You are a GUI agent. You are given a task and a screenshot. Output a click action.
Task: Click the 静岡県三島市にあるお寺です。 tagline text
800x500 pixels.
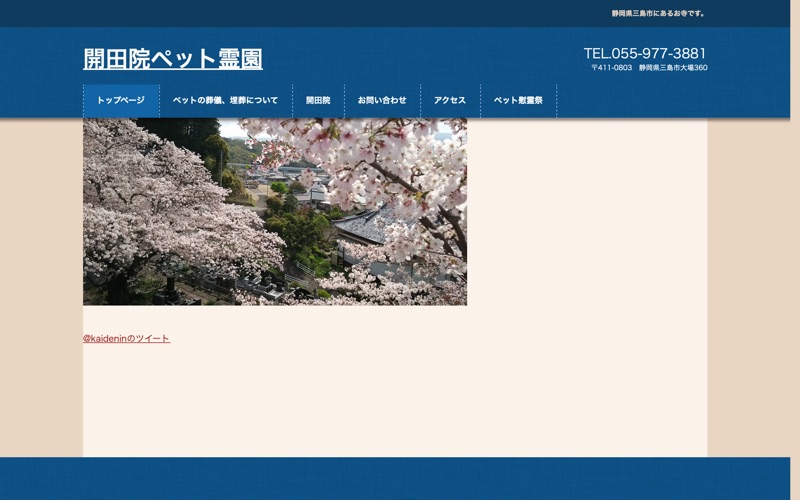tap(658, 14)
